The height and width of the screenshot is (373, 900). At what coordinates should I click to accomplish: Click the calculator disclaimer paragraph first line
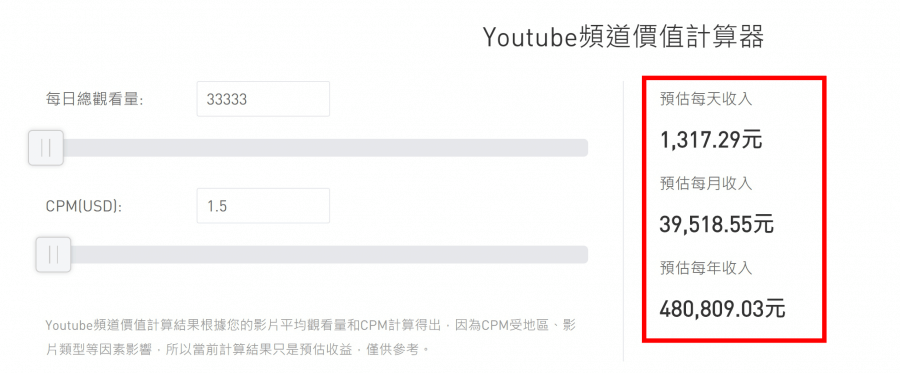tap(311, 326)
